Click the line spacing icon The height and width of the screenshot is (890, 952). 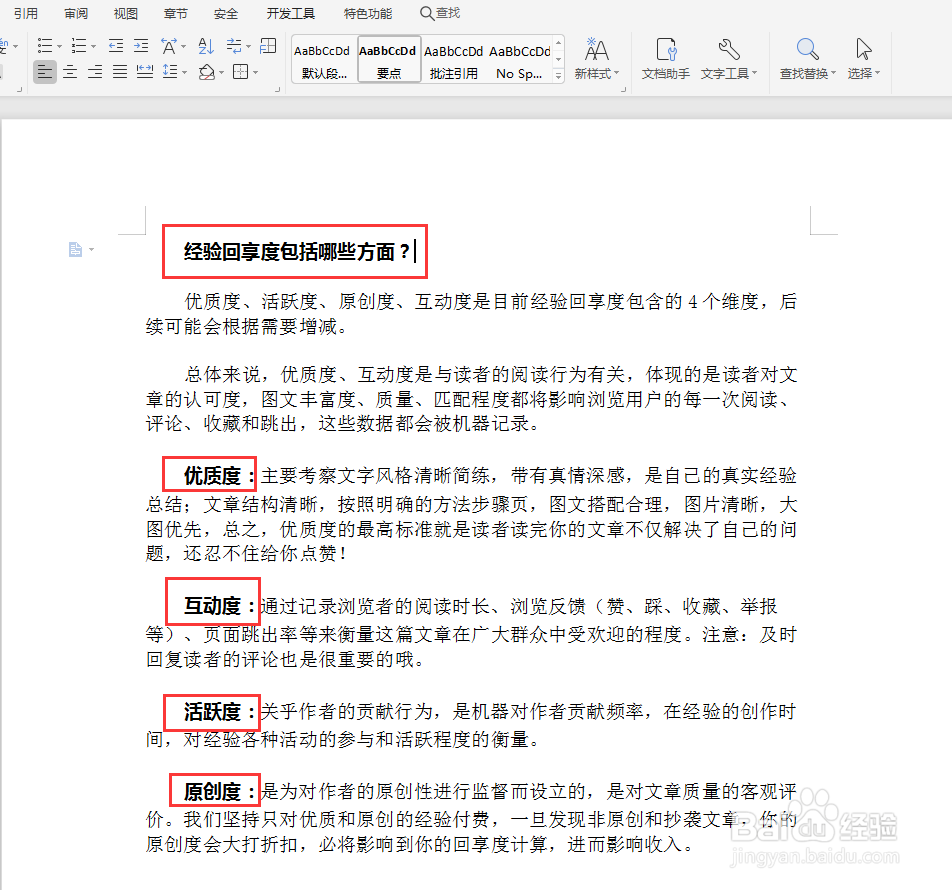coord(169,72)
